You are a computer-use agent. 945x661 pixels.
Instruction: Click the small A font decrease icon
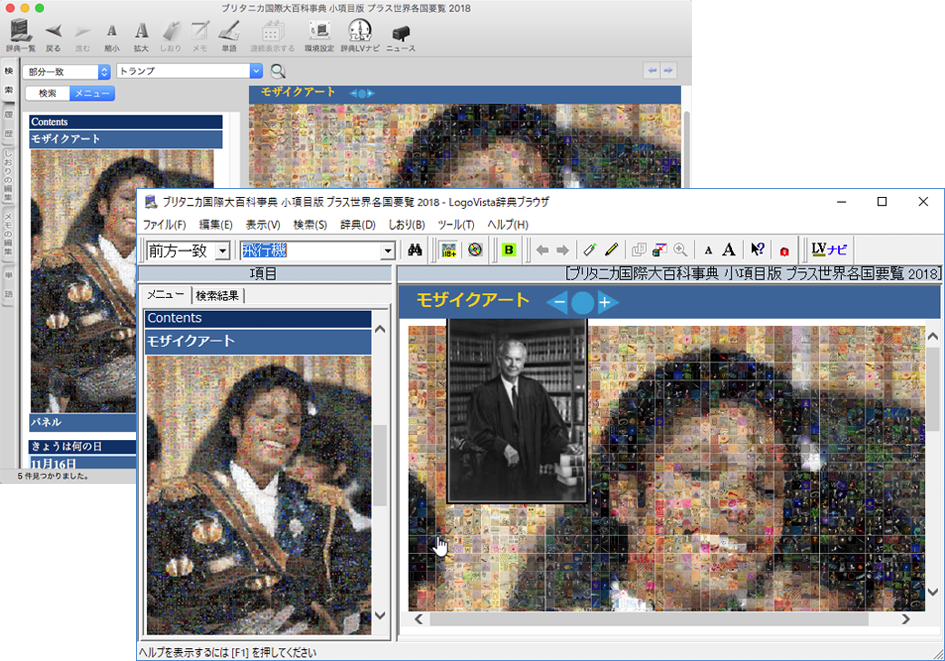[x=708, y=250]
